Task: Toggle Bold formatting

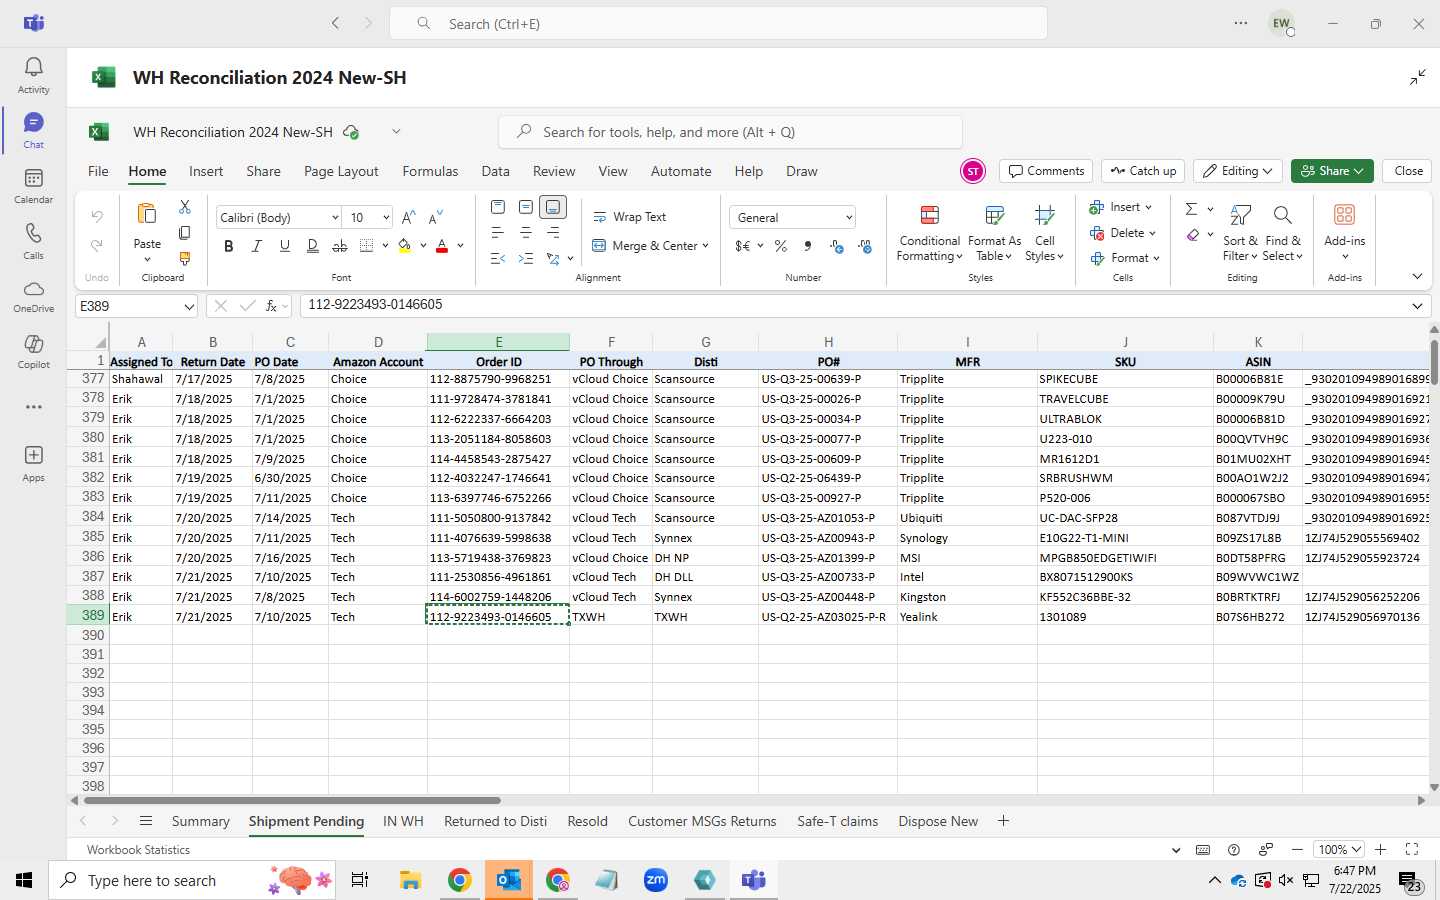Action: [229, 246]
